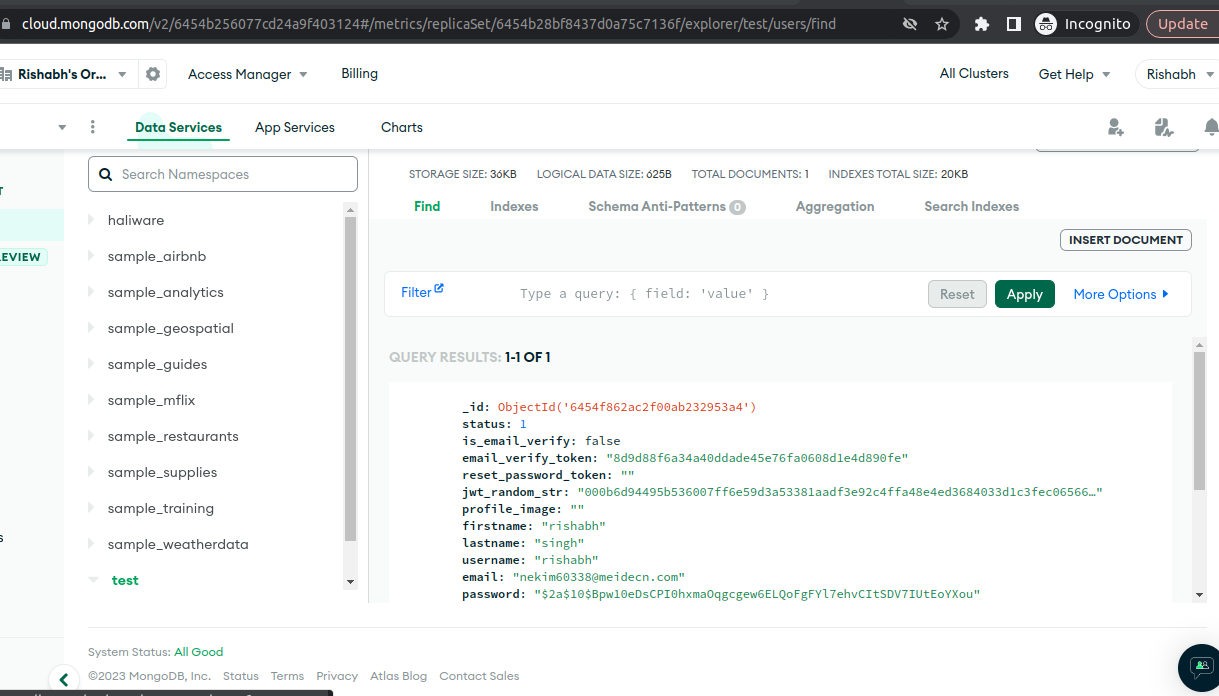Click the namespace list scrollbar down arrow
Image resolution: width=1219 pixels, height=696 pixels.
(350, 581)
